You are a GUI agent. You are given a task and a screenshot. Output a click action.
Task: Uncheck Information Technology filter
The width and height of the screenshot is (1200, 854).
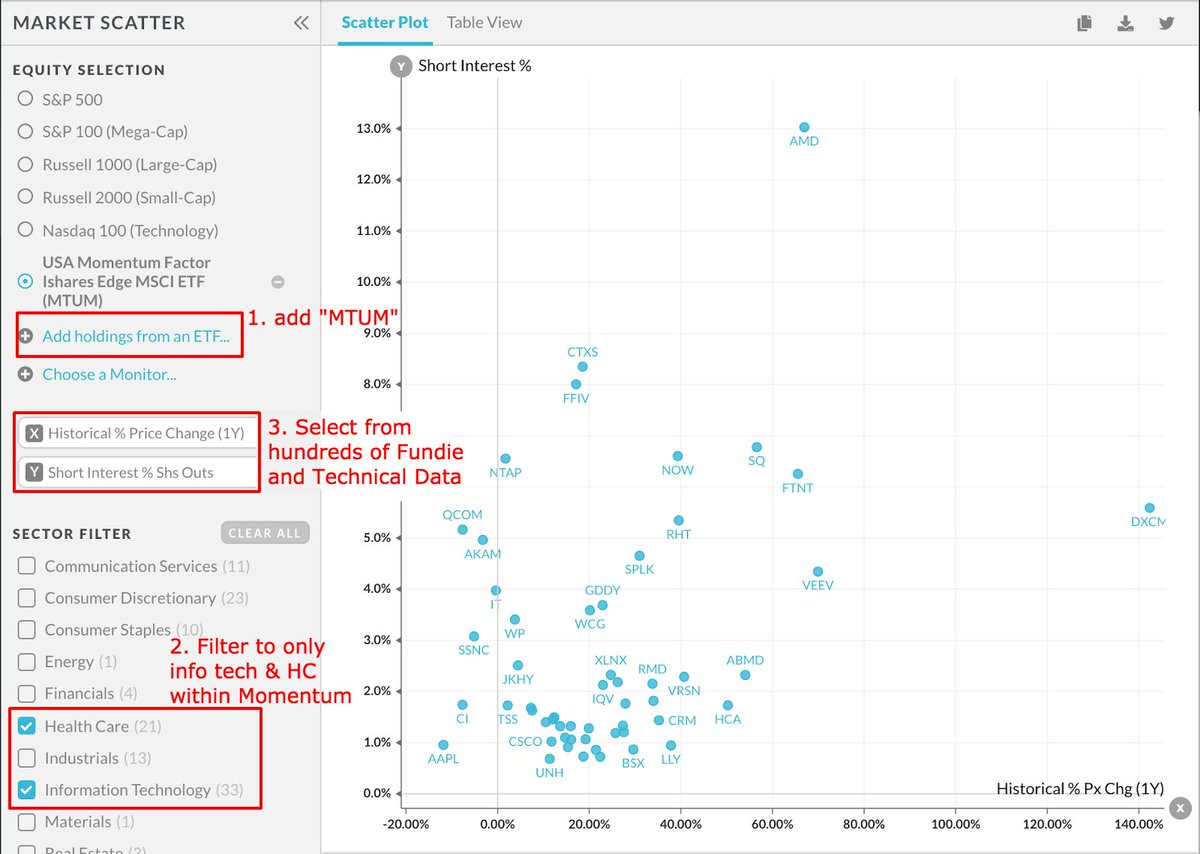click(27, 790)
